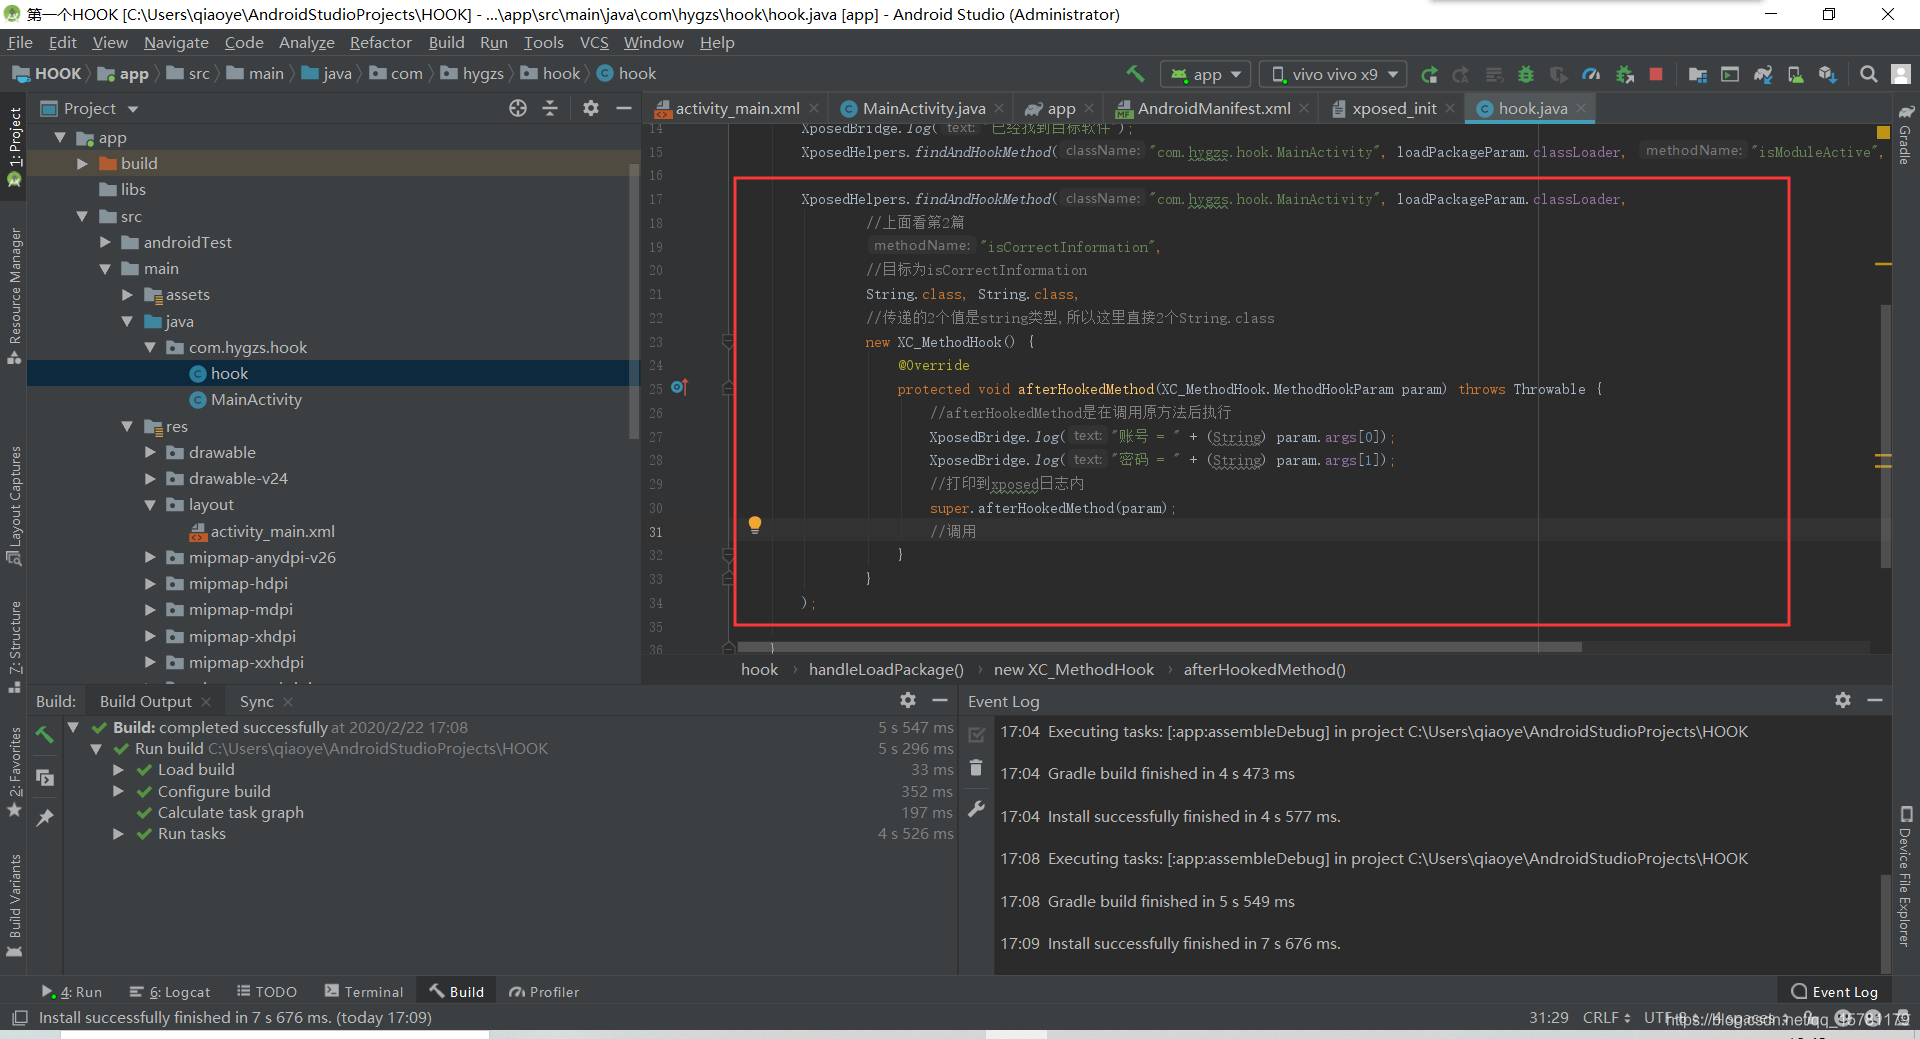Click the Run Anything toolbar icon
The width and height of the screenshot is (1920, 1039).
click(1730, 74)
